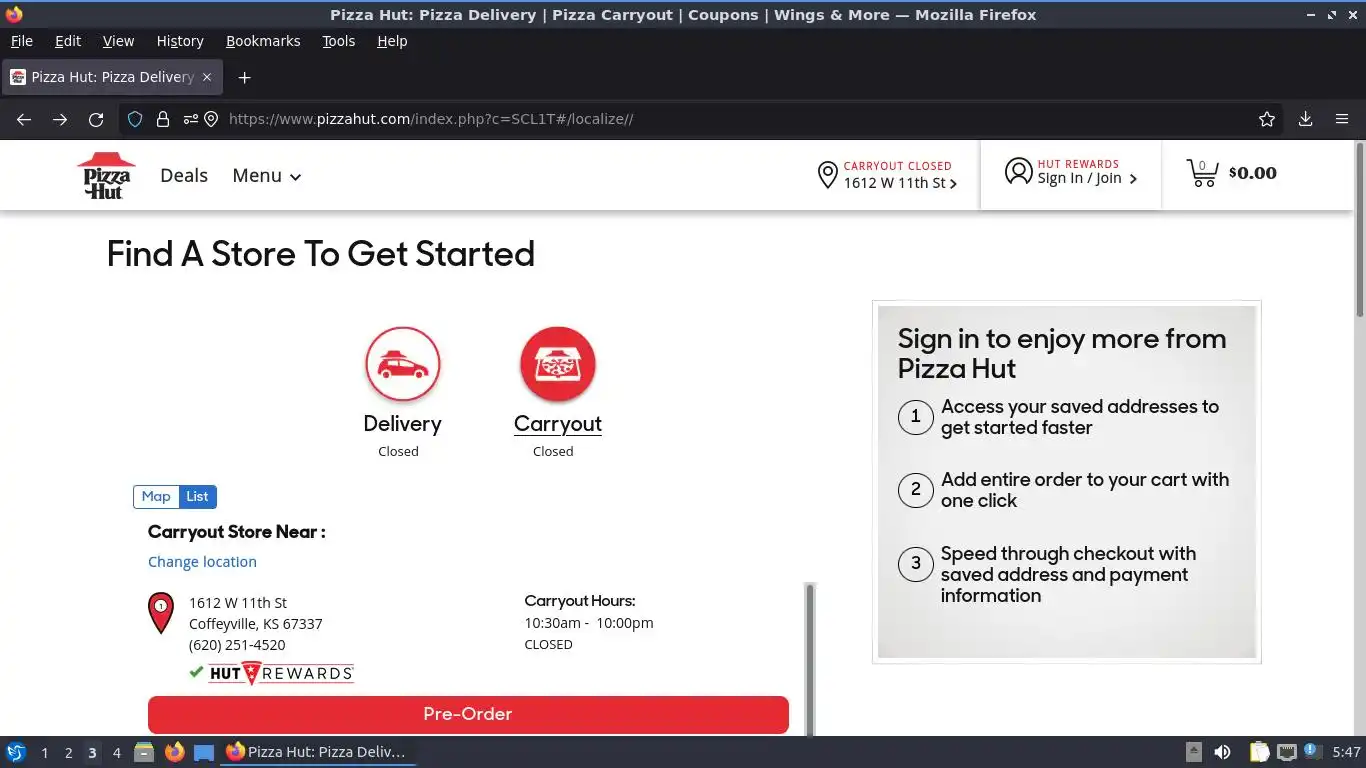Click the location permission icon in URL bar
1366x768 pixels.
tap(211, 119)
